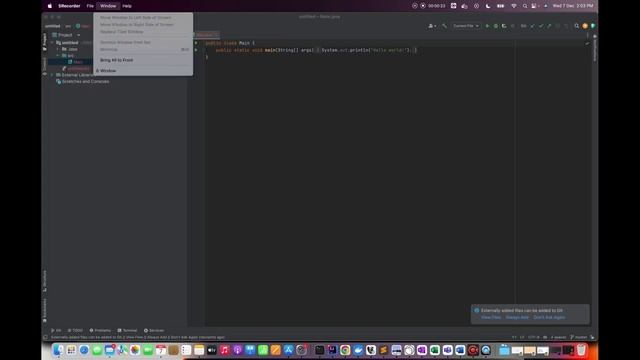Open the TODO tool window tab
Viewport: 640px width, 360px height.
coord(75,331)
